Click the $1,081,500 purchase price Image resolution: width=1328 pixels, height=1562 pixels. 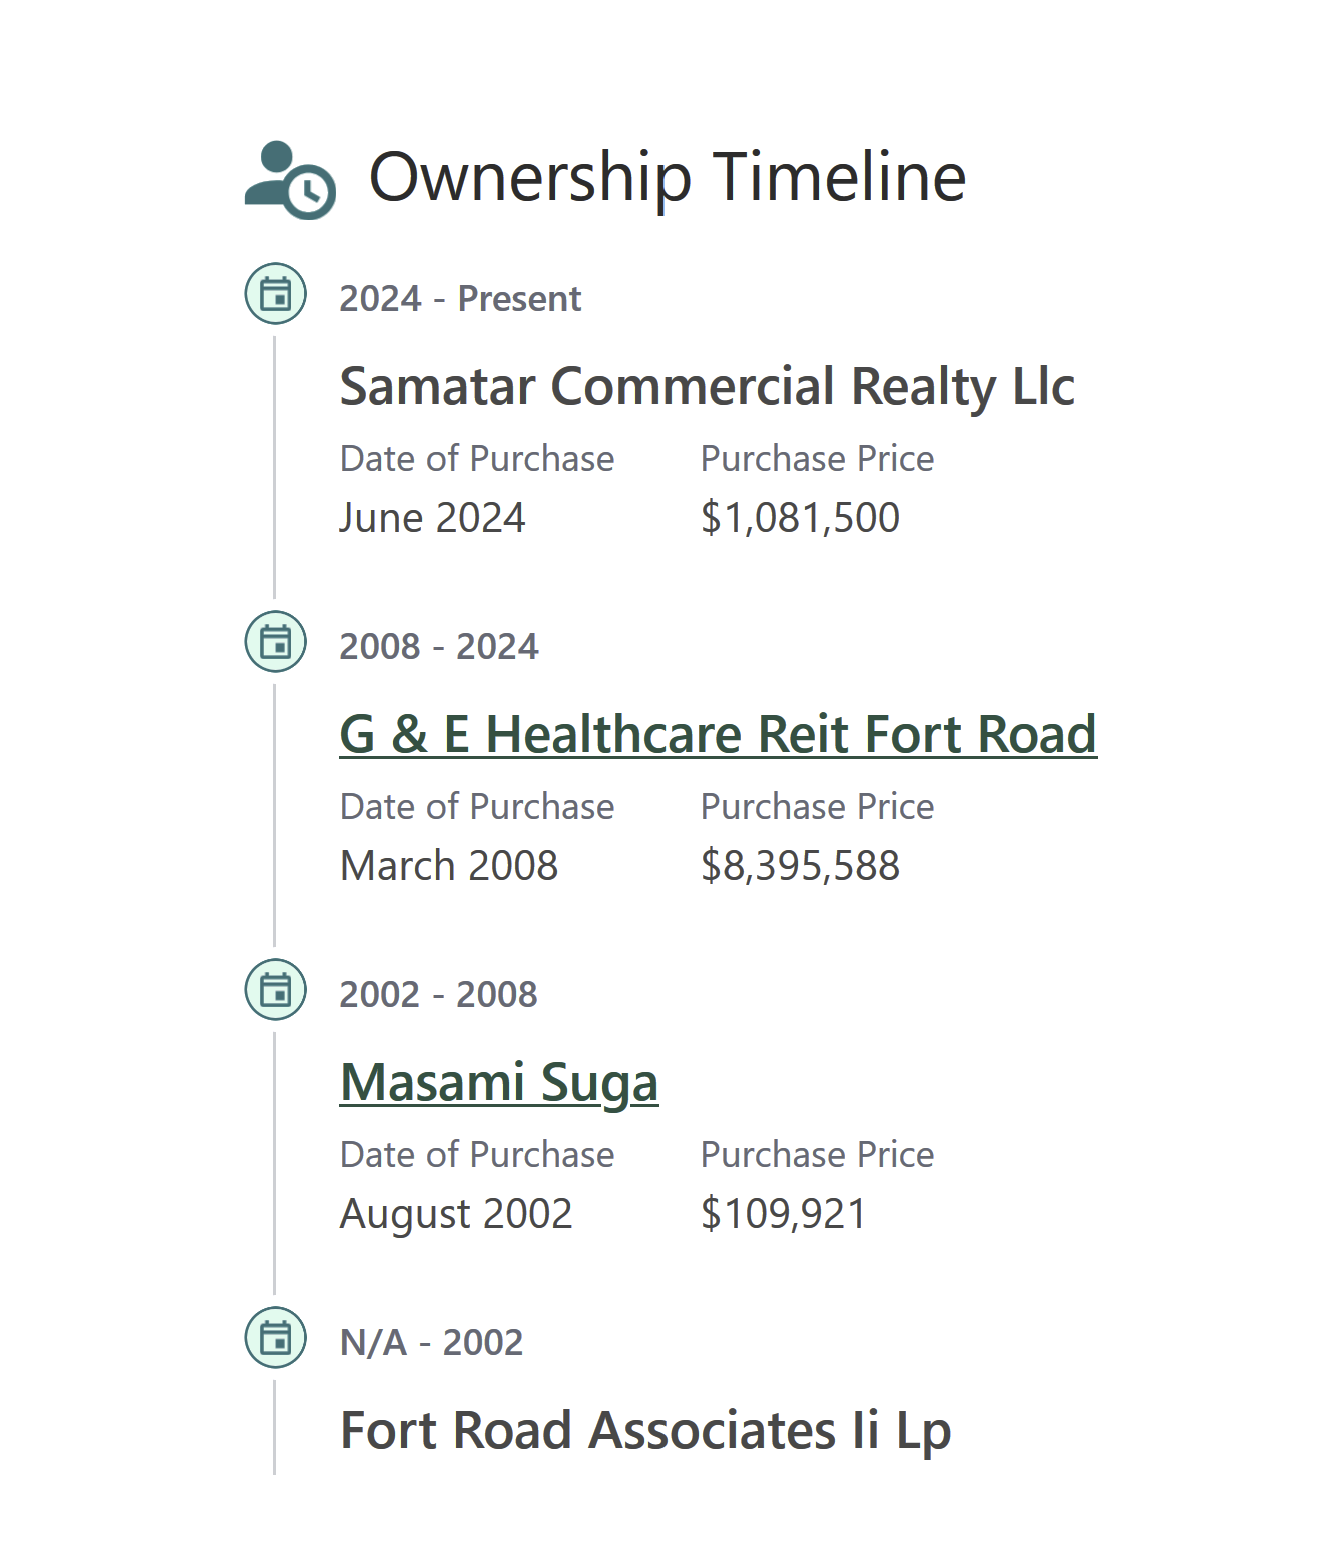point(800,518)
